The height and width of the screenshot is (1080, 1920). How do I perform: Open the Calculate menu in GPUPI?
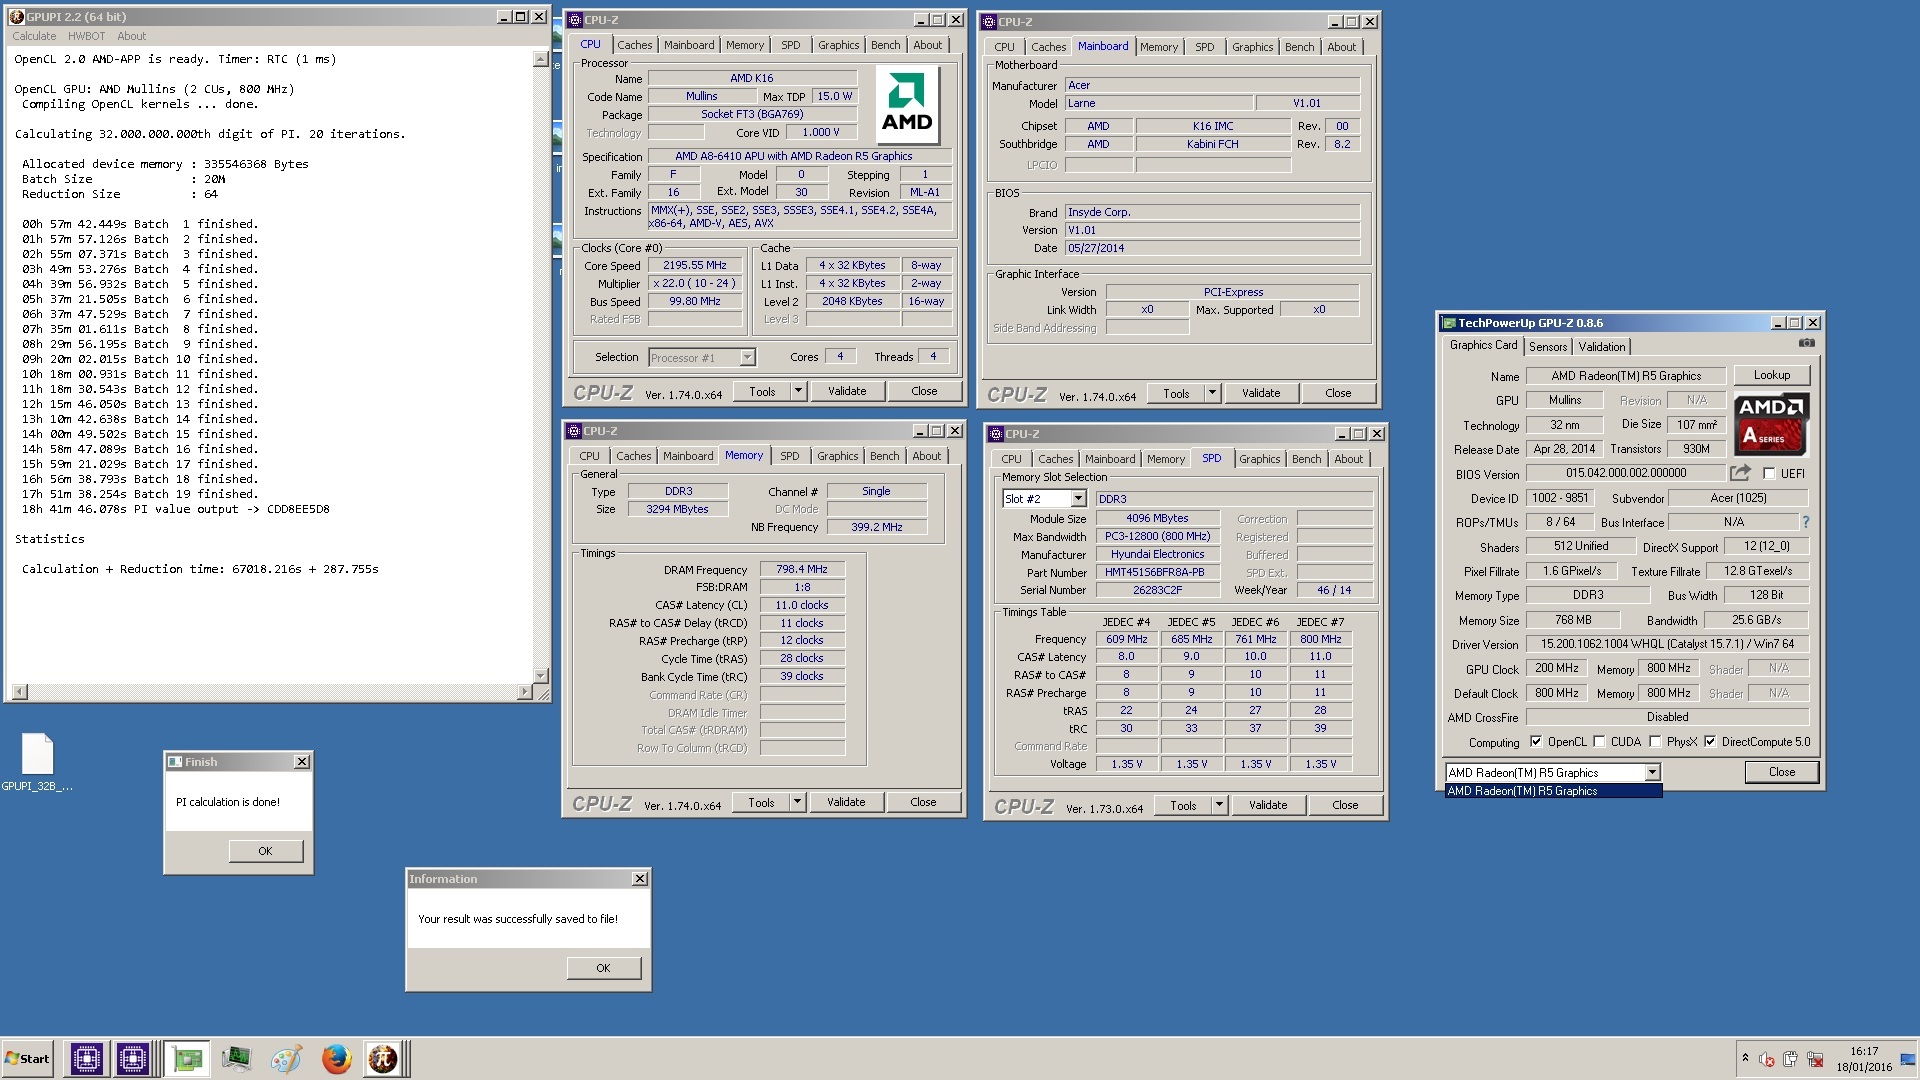[x=34, y=36]
